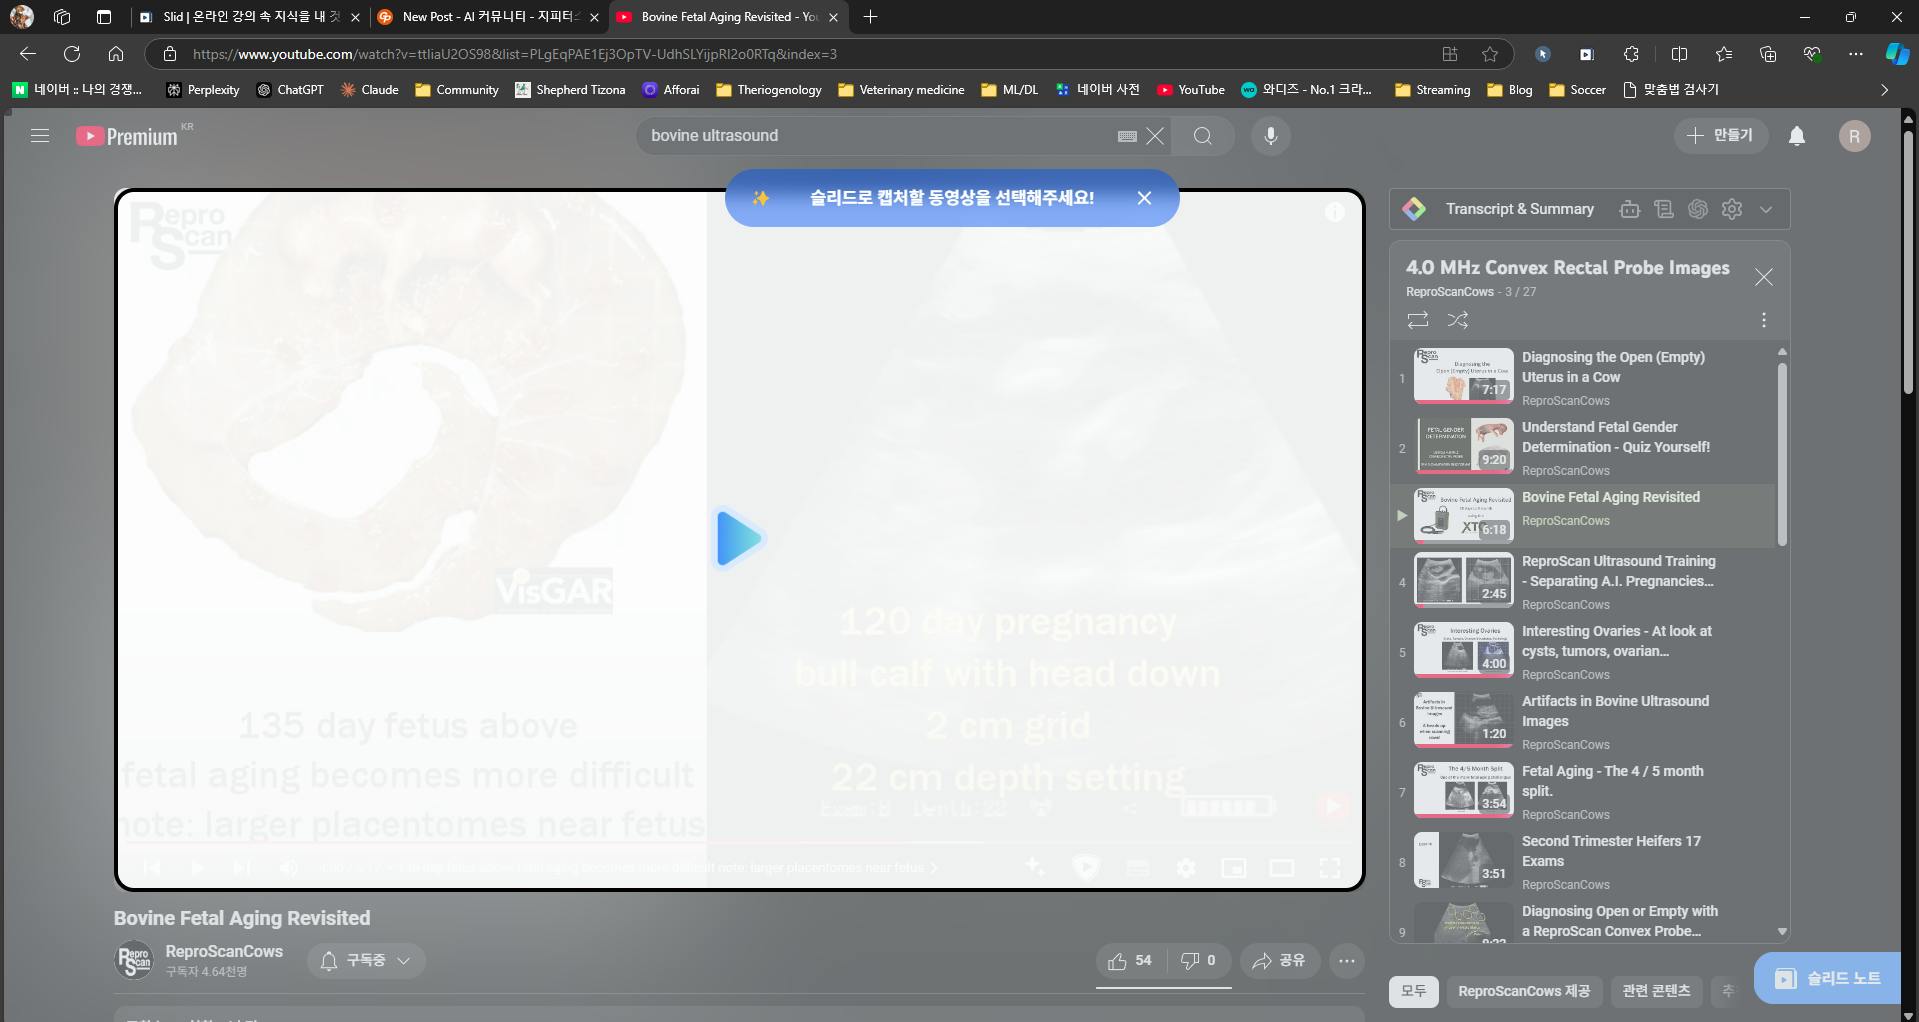Reload the current page

point(72,54)
